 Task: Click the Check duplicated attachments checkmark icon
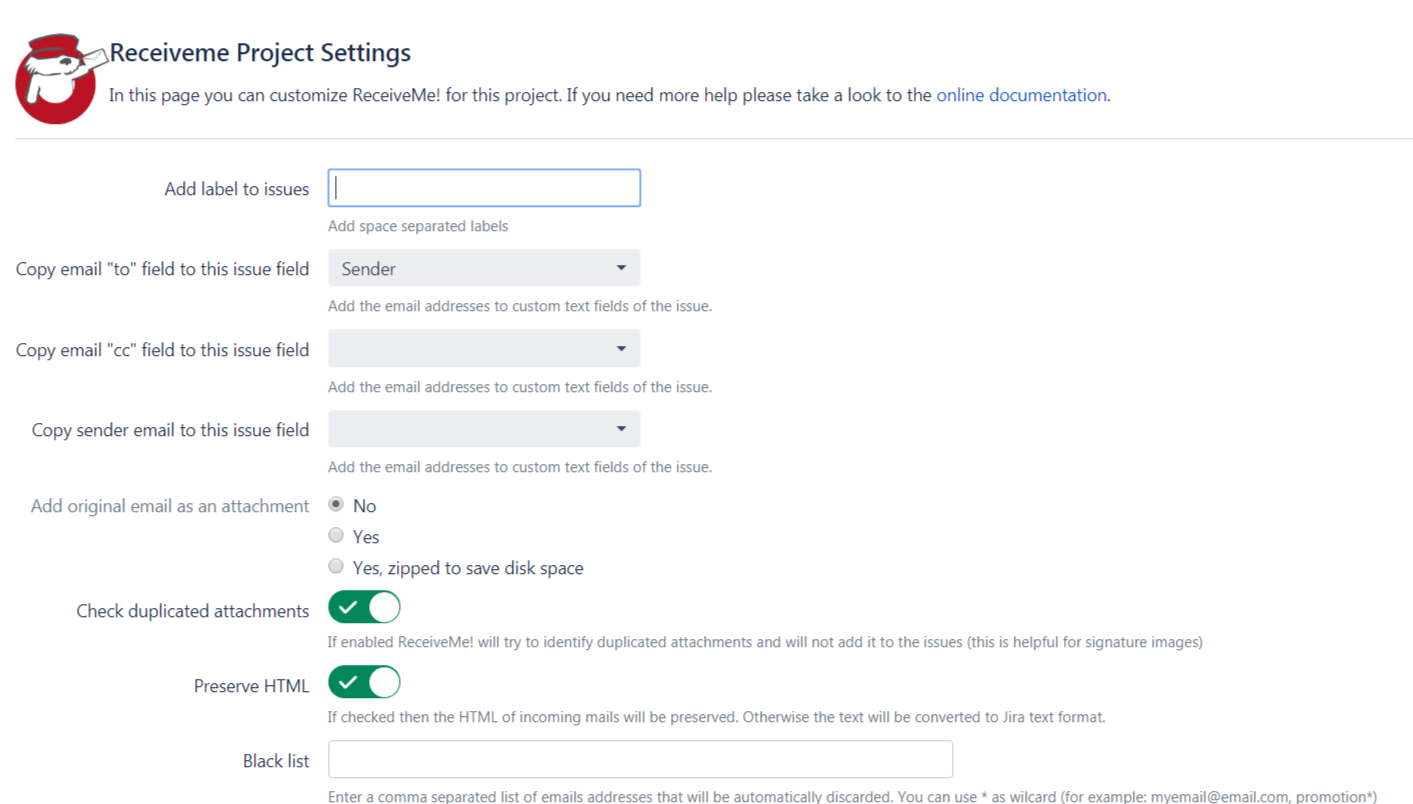(x=348, y=607)
